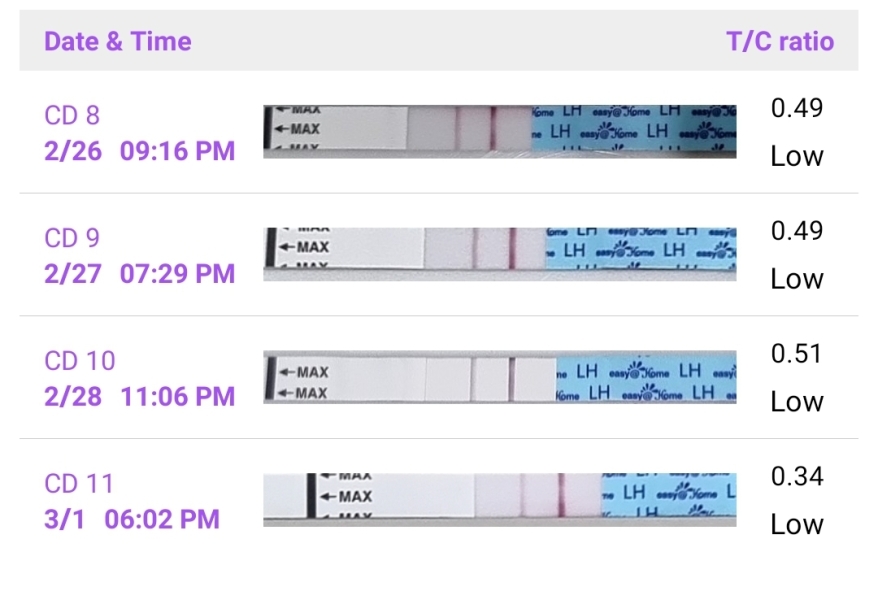The height and width of the screenshot is (600, 878).
Task: Click the T/C ratio column header
Action: pos(779,42)
